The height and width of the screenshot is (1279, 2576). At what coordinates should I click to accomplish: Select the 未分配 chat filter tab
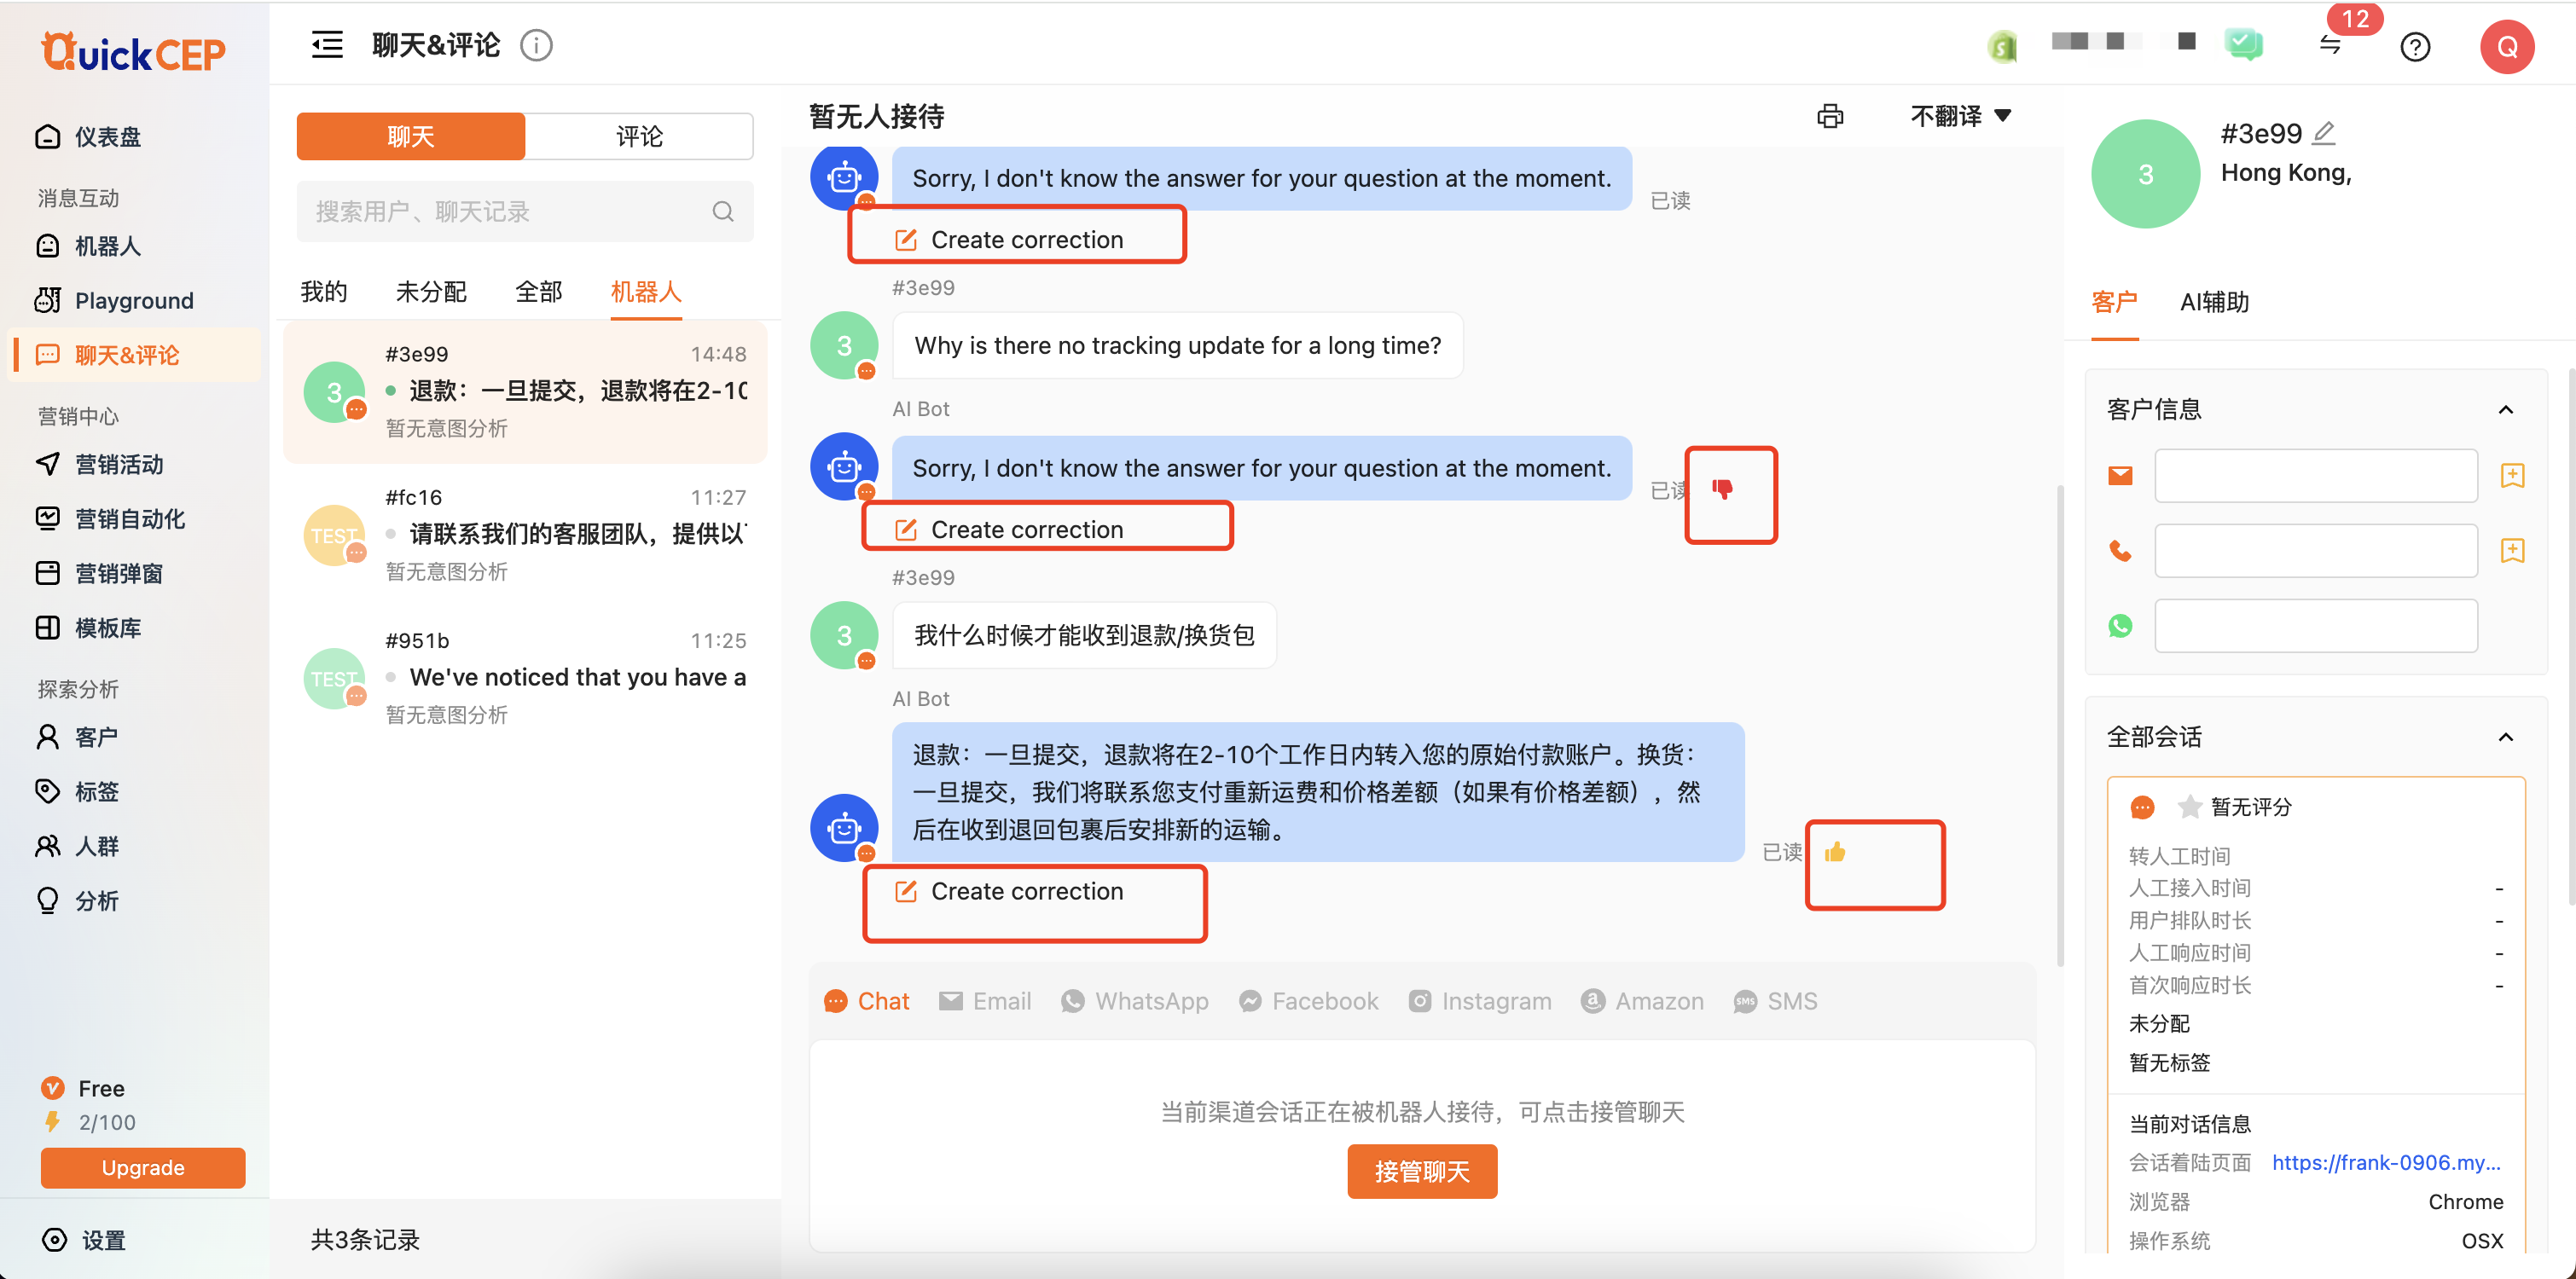pyautogui.click(x=431, y=291)
